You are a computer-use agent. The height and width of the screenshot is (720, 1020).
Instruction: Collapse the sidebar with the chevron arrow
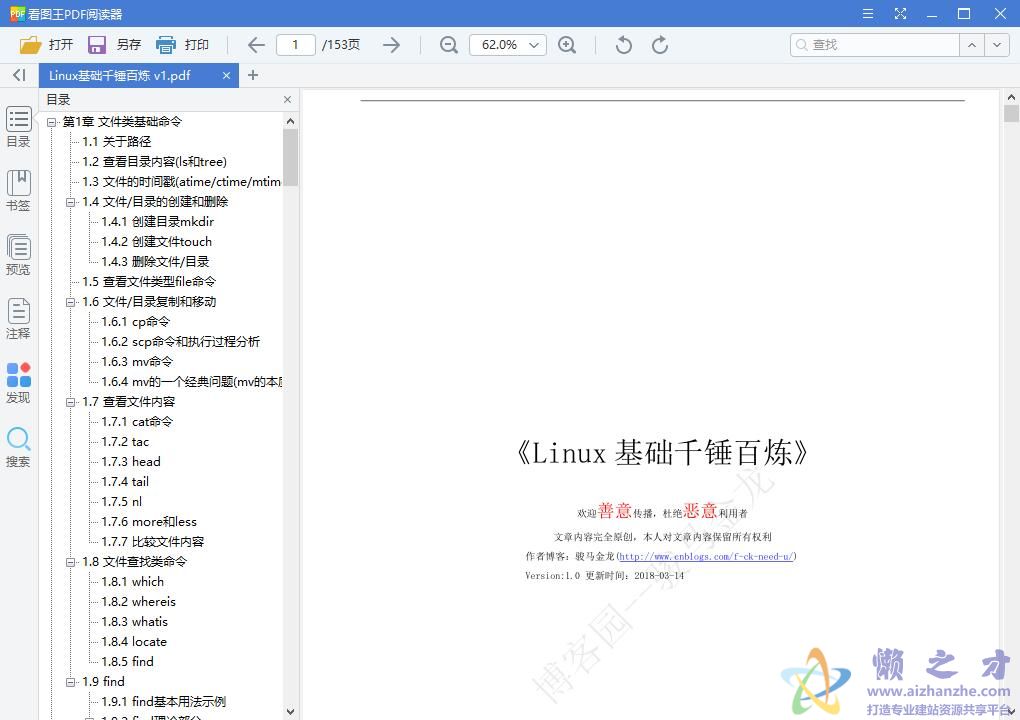(17, 75)
